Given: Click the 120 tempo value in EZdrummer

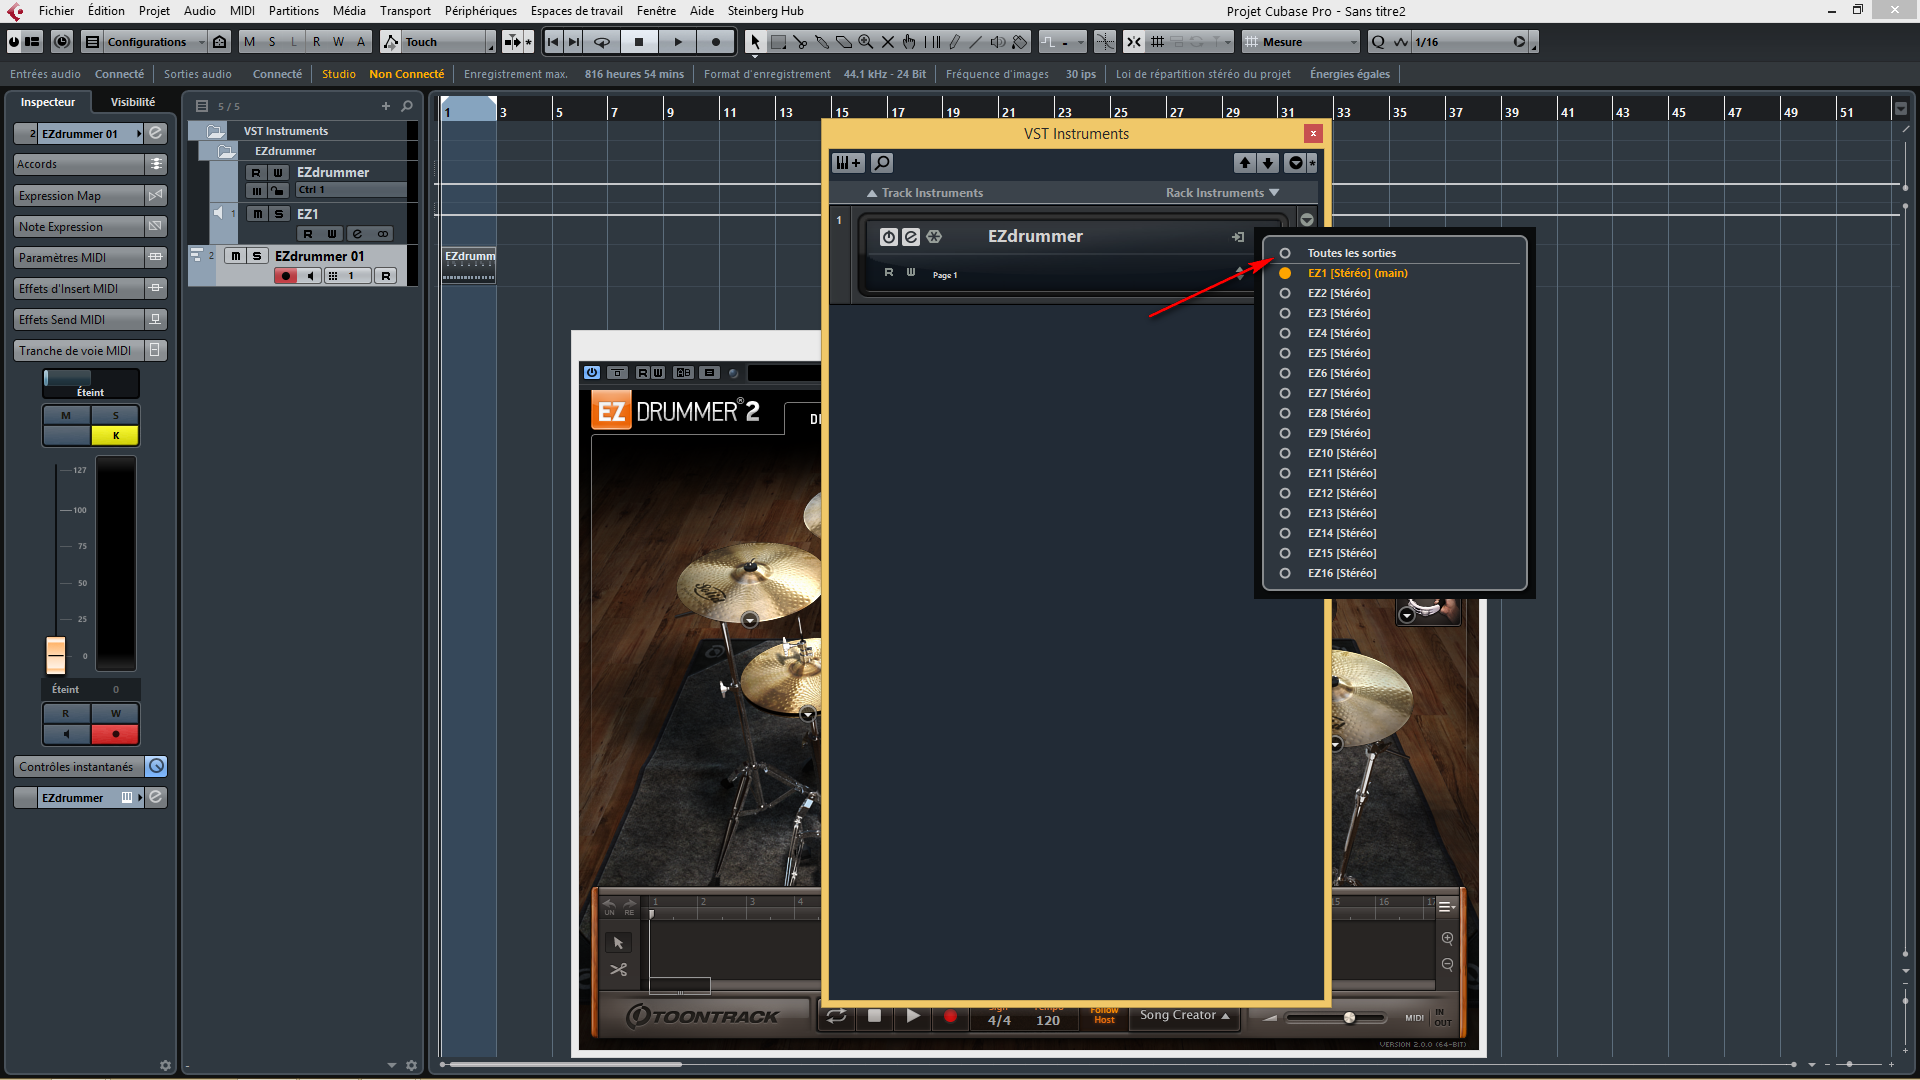Looking at the screenshot, I should 1048,1020.
